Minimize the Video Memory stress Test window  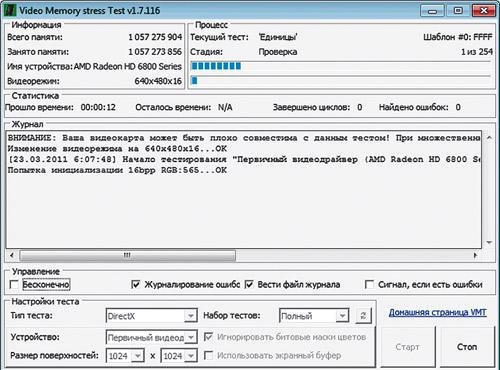432,11
